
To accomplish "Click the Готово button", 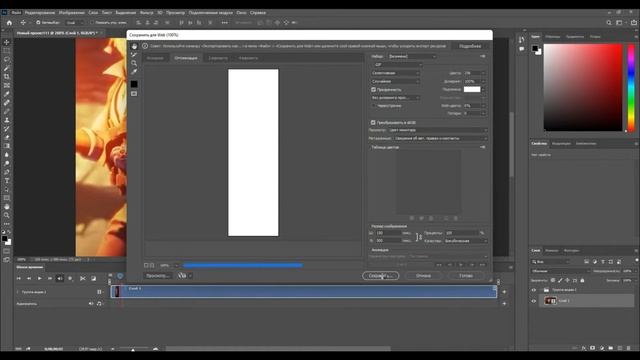I will pyautogui.click(x=466, y=276).
